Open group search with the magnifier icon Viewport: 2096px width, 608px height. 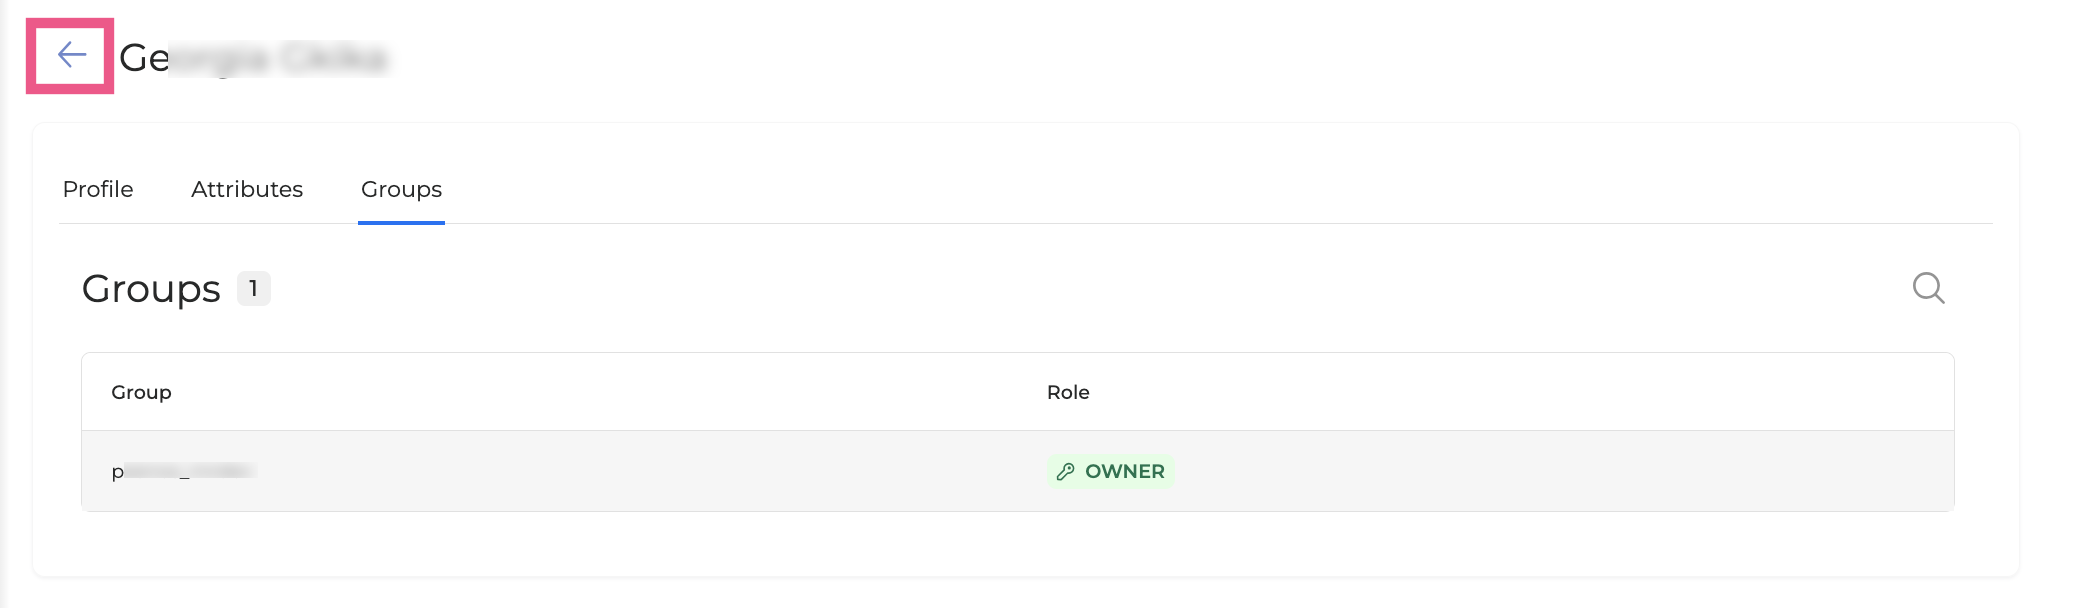(1928, 288)
